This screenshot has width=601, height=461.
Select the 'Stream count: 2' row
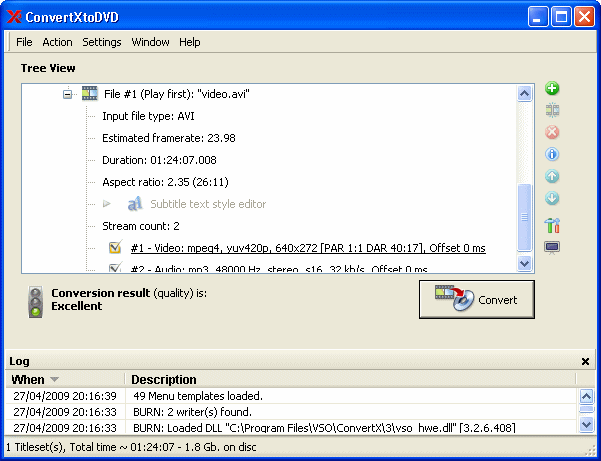[x=141, y=226]
